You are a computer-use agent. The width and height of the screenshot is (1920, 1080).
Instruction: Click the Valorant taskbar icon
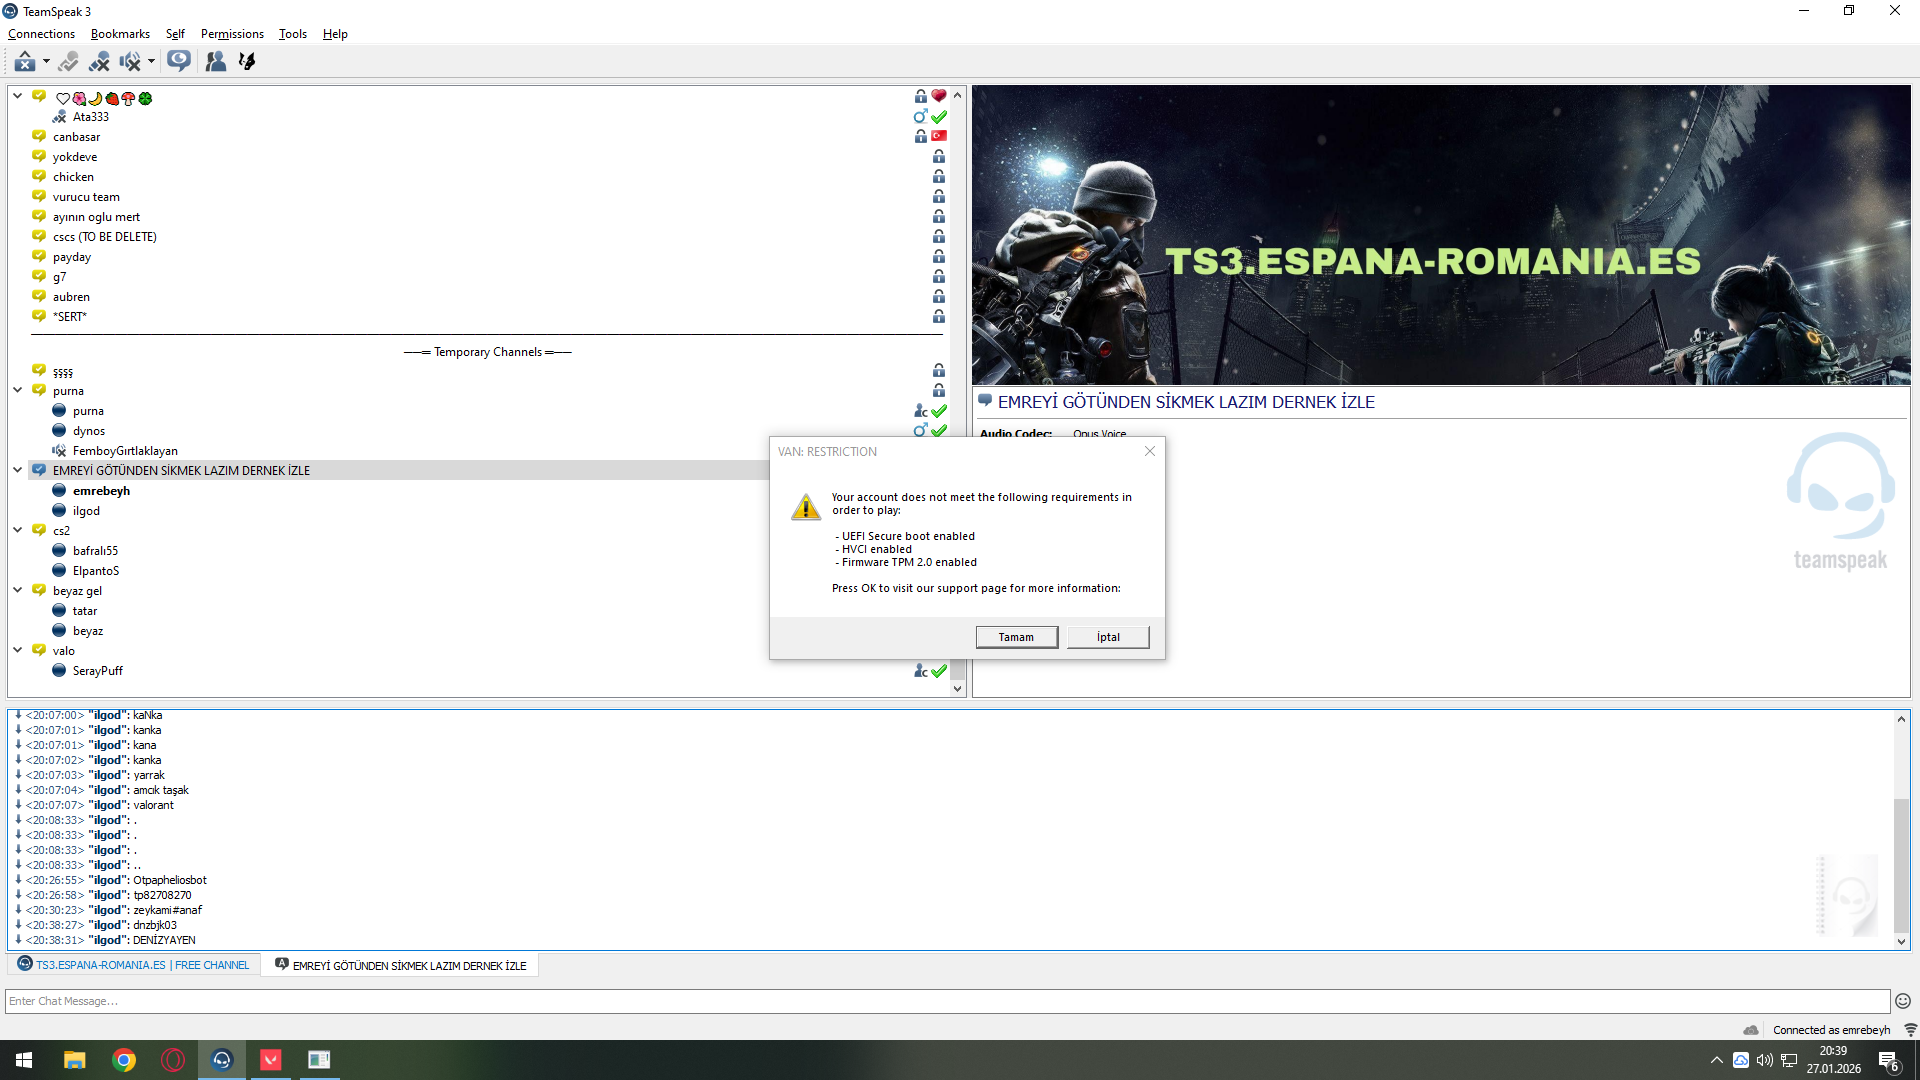(271, 1060)
